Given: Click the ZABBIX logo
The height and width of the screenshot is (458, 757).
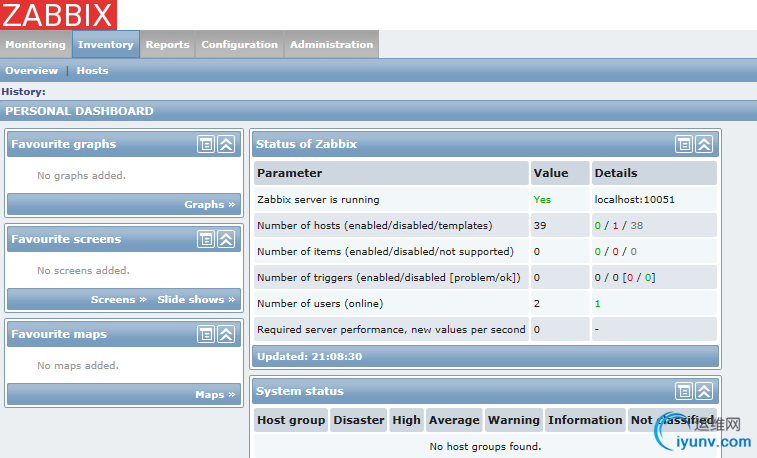Looking at the screenshot, I should [58, 14].
